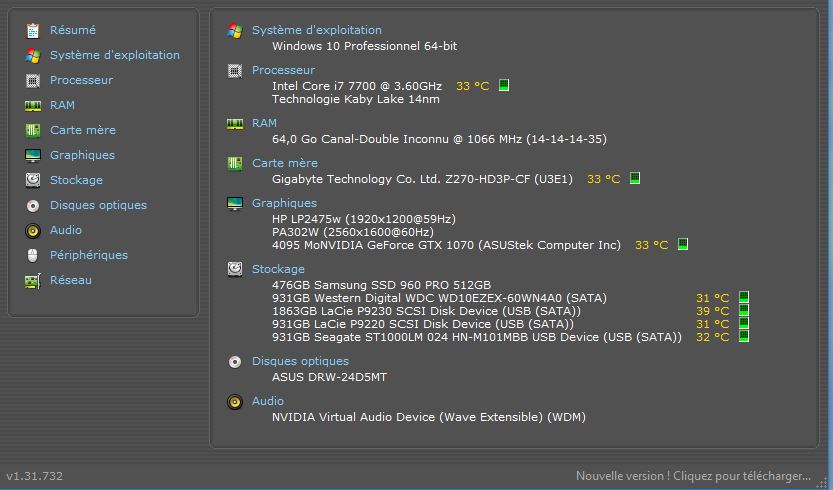833x490 pixels.
Task: Open the Système d'exploitation heading link
Action: pyautogui.click(x=316, y=30)
